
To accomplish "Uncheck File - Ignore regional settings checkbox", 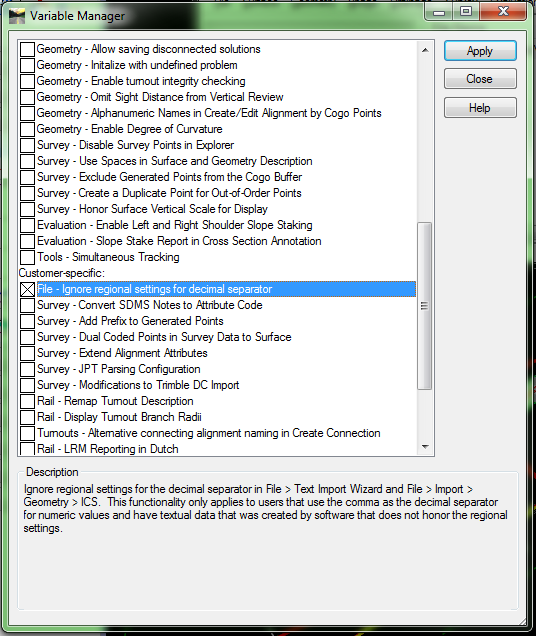I will coord(27,289).
